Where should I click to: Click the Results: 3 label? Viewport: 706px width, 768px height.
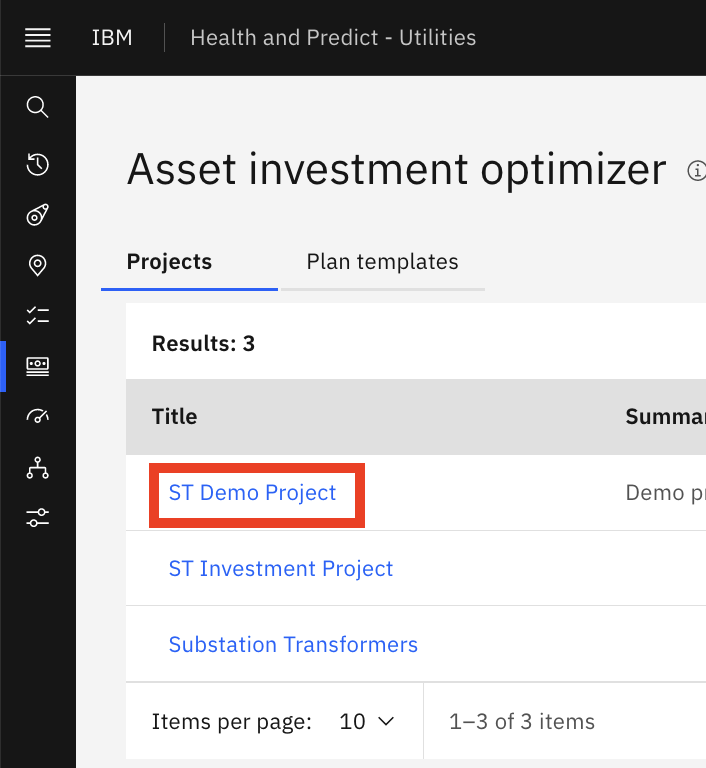203,343
